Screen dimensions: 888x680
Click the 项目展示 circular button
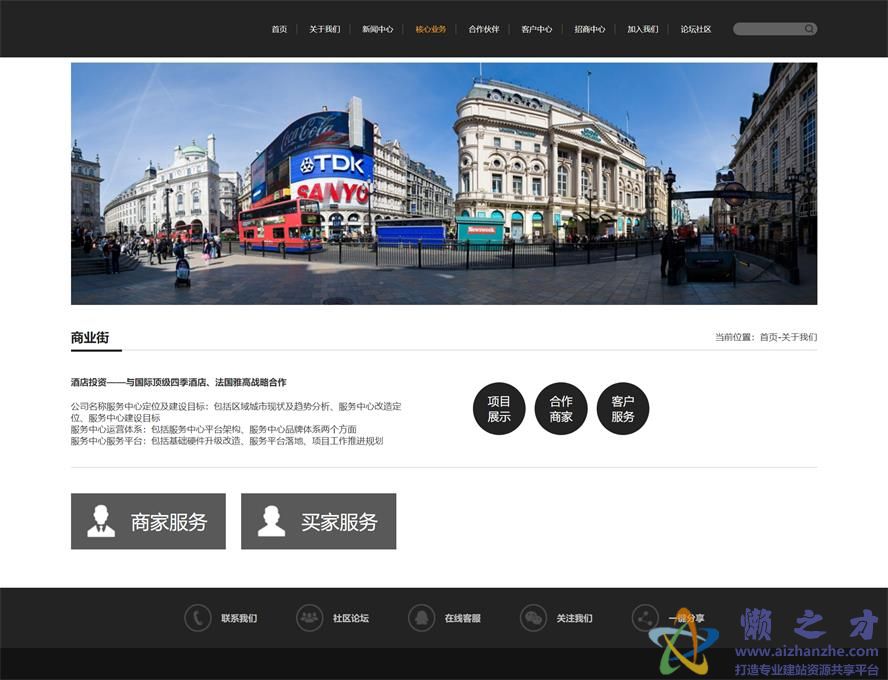click(x=499, y=408)
